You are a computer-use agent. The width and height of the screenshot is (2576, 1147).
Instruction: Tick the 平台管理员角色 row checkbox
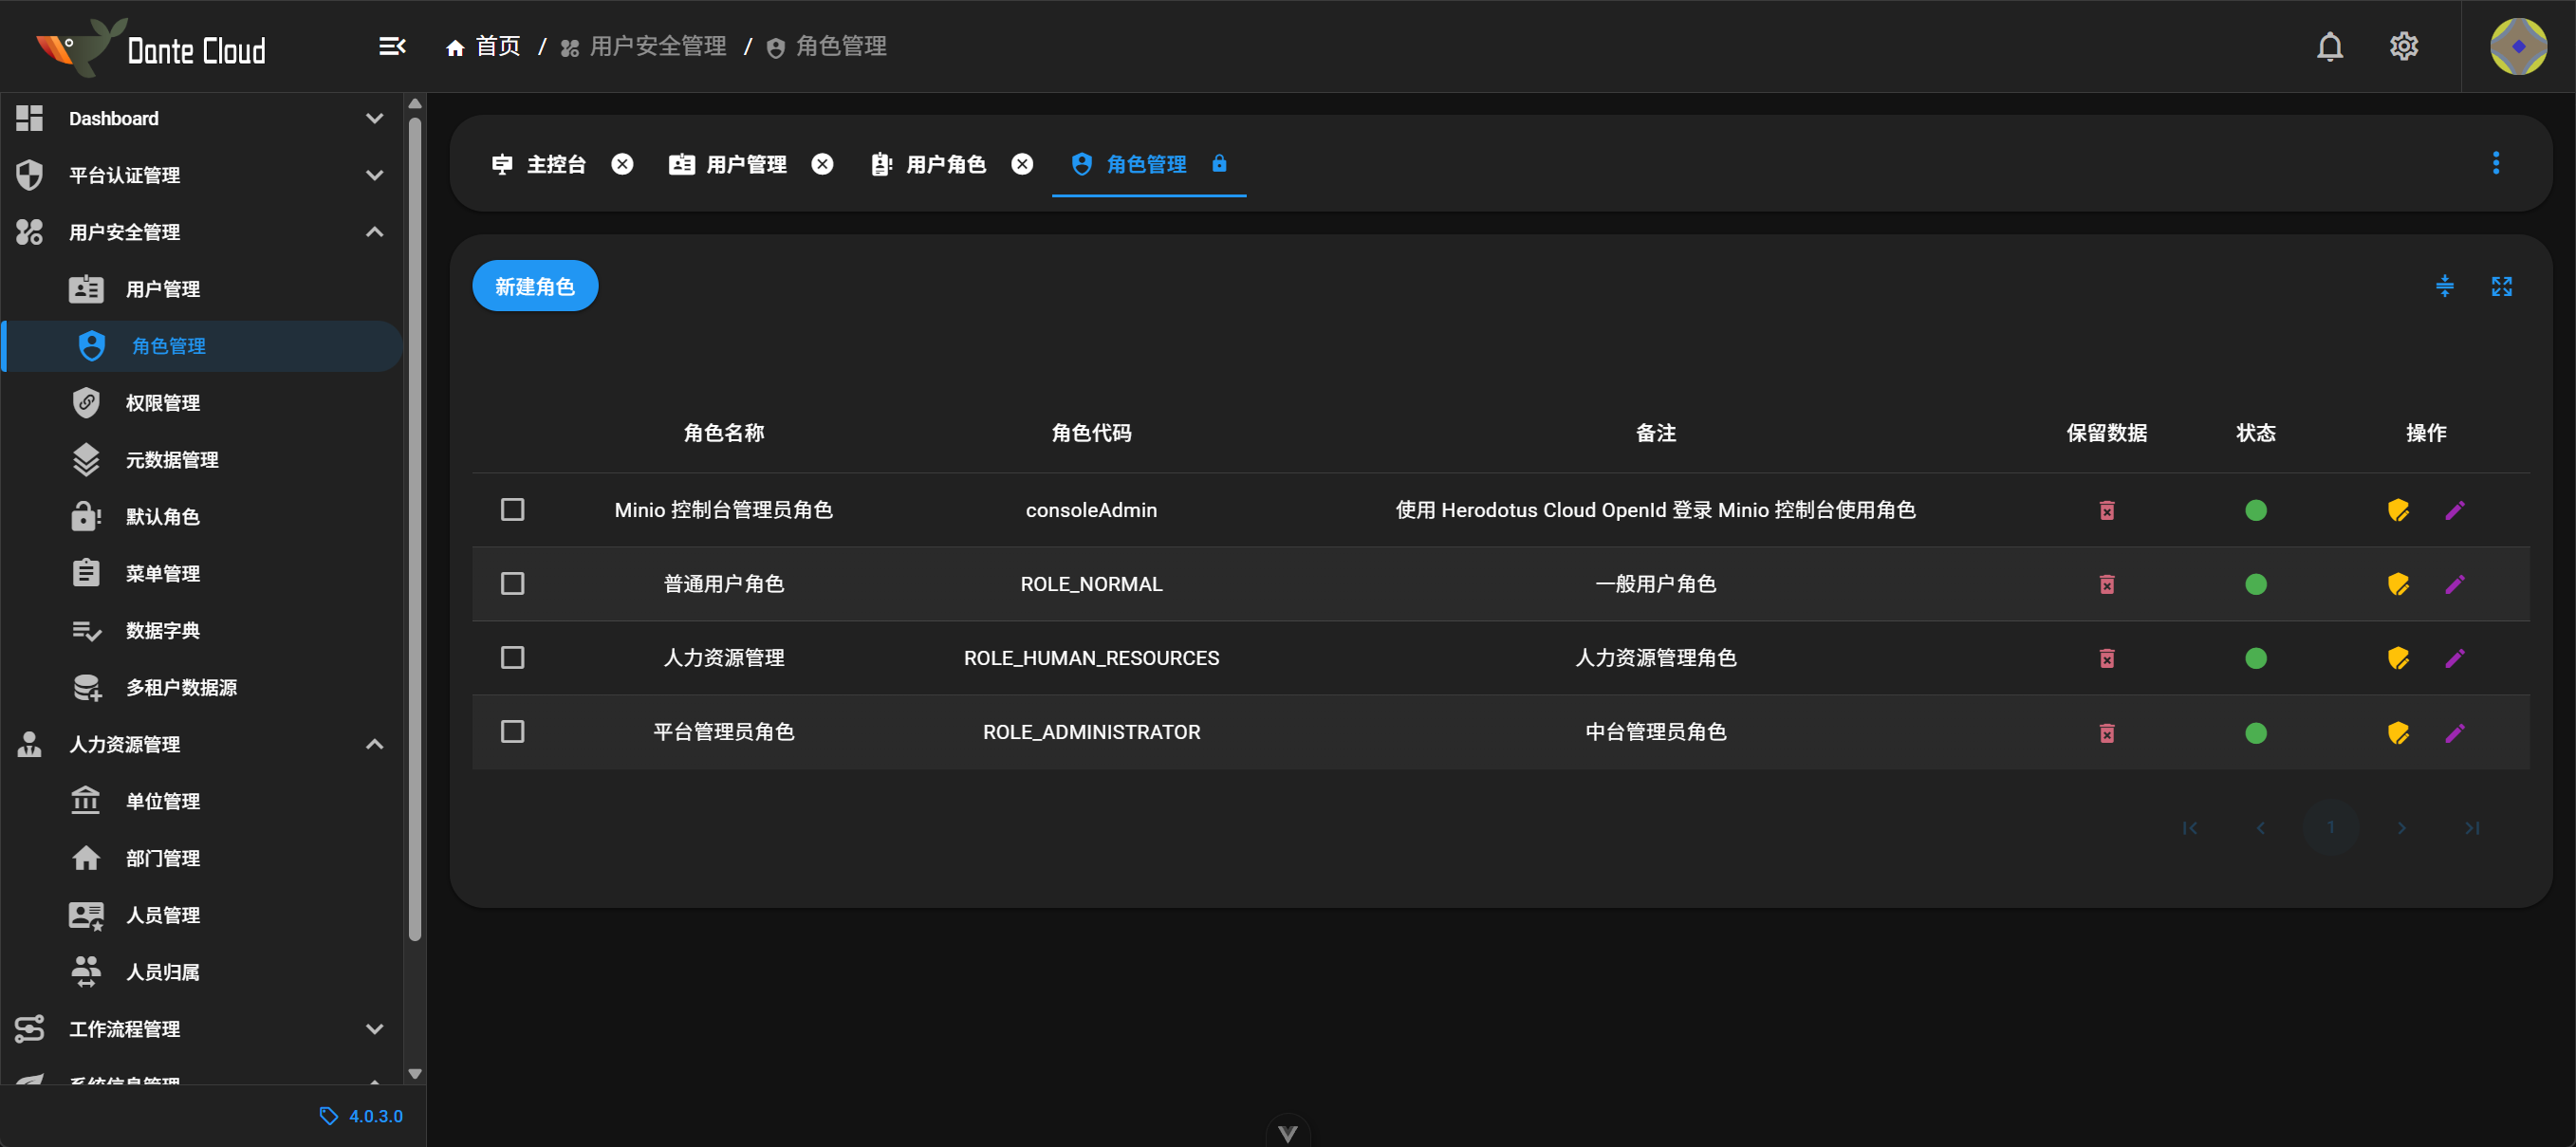(512, 732)
